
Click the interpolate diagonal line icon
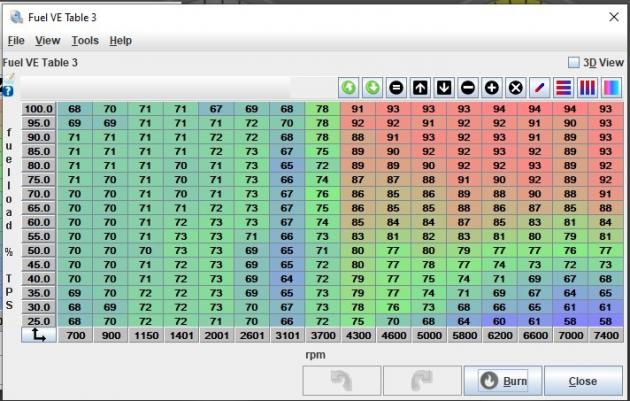click(x=540, y=87)
